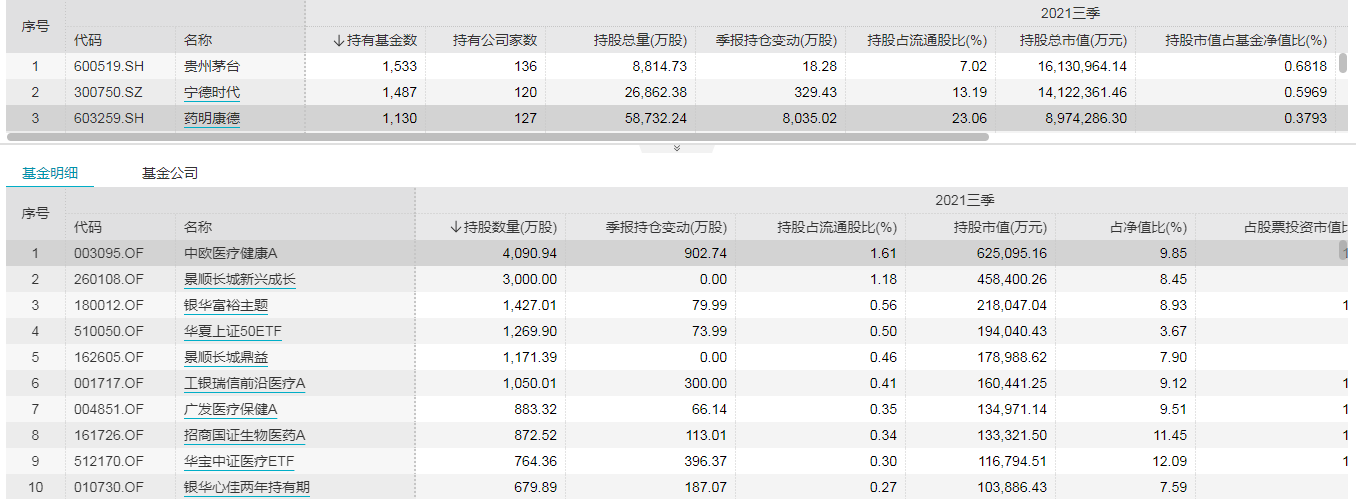The height and width of the screenshot is (499, 1356).
Task: Select fund code 001717.OF
Action: click(109, 383)
